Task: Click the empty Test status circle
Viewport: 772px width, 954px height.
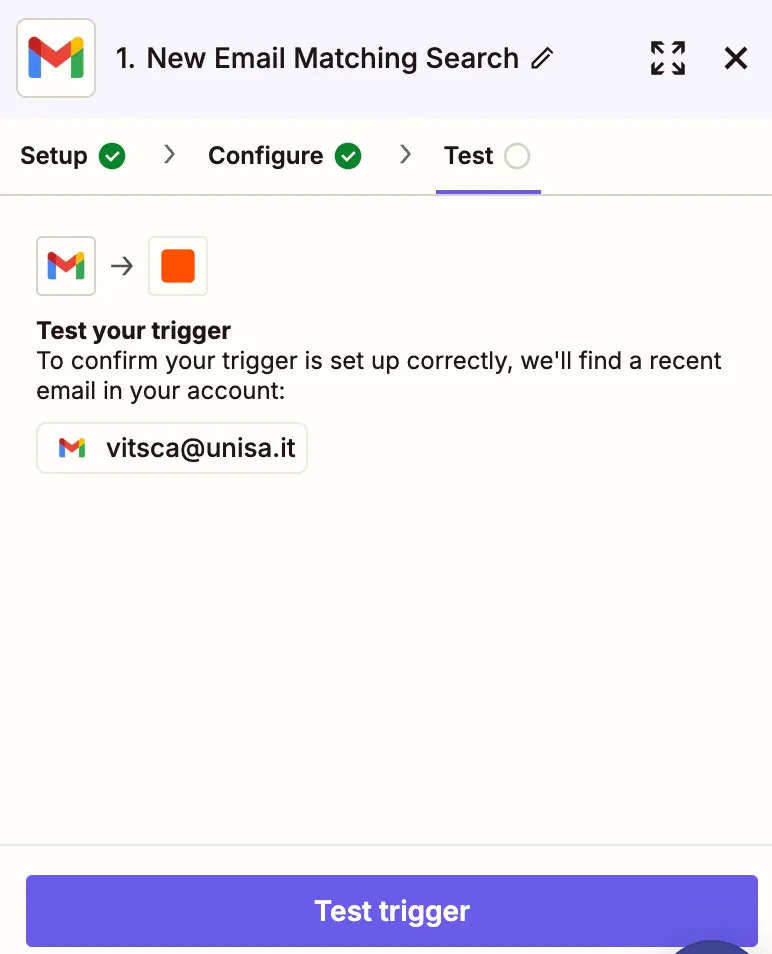Action: [x=517, y=156]
